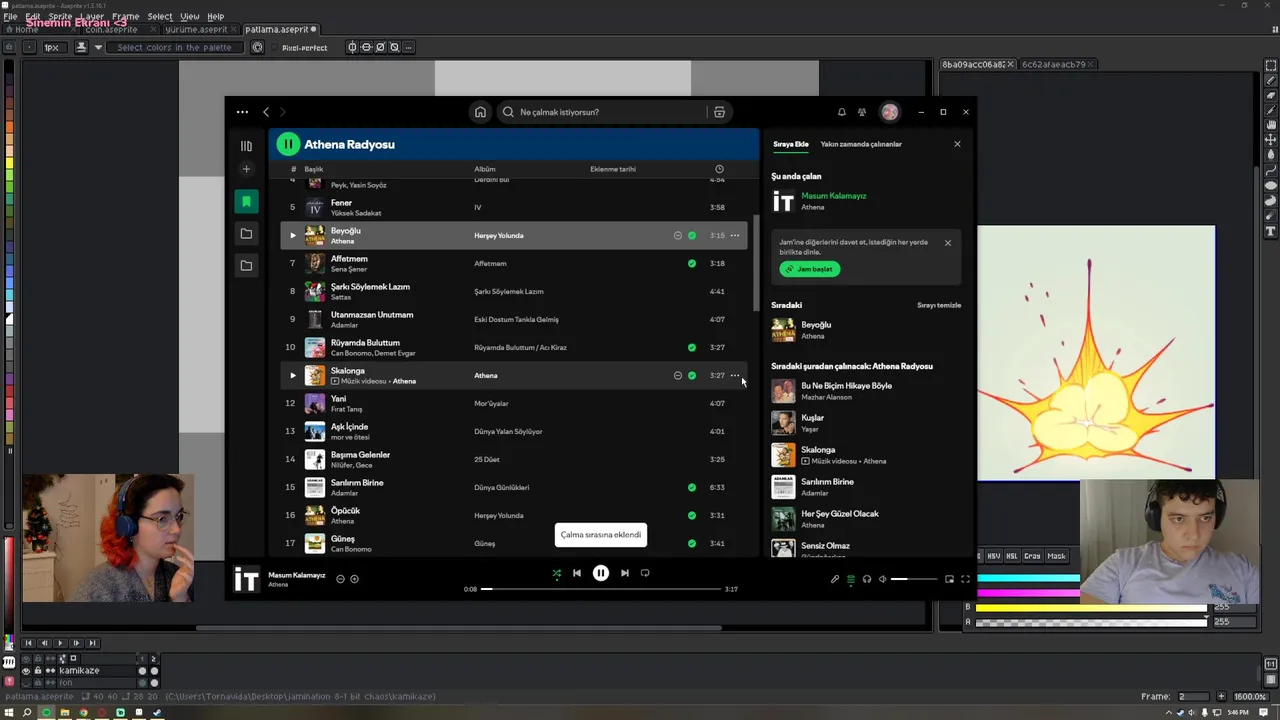Open the Spotify mini player icon
The height and width of the screenshot is (720, 1280).
[x=949, y=579]
